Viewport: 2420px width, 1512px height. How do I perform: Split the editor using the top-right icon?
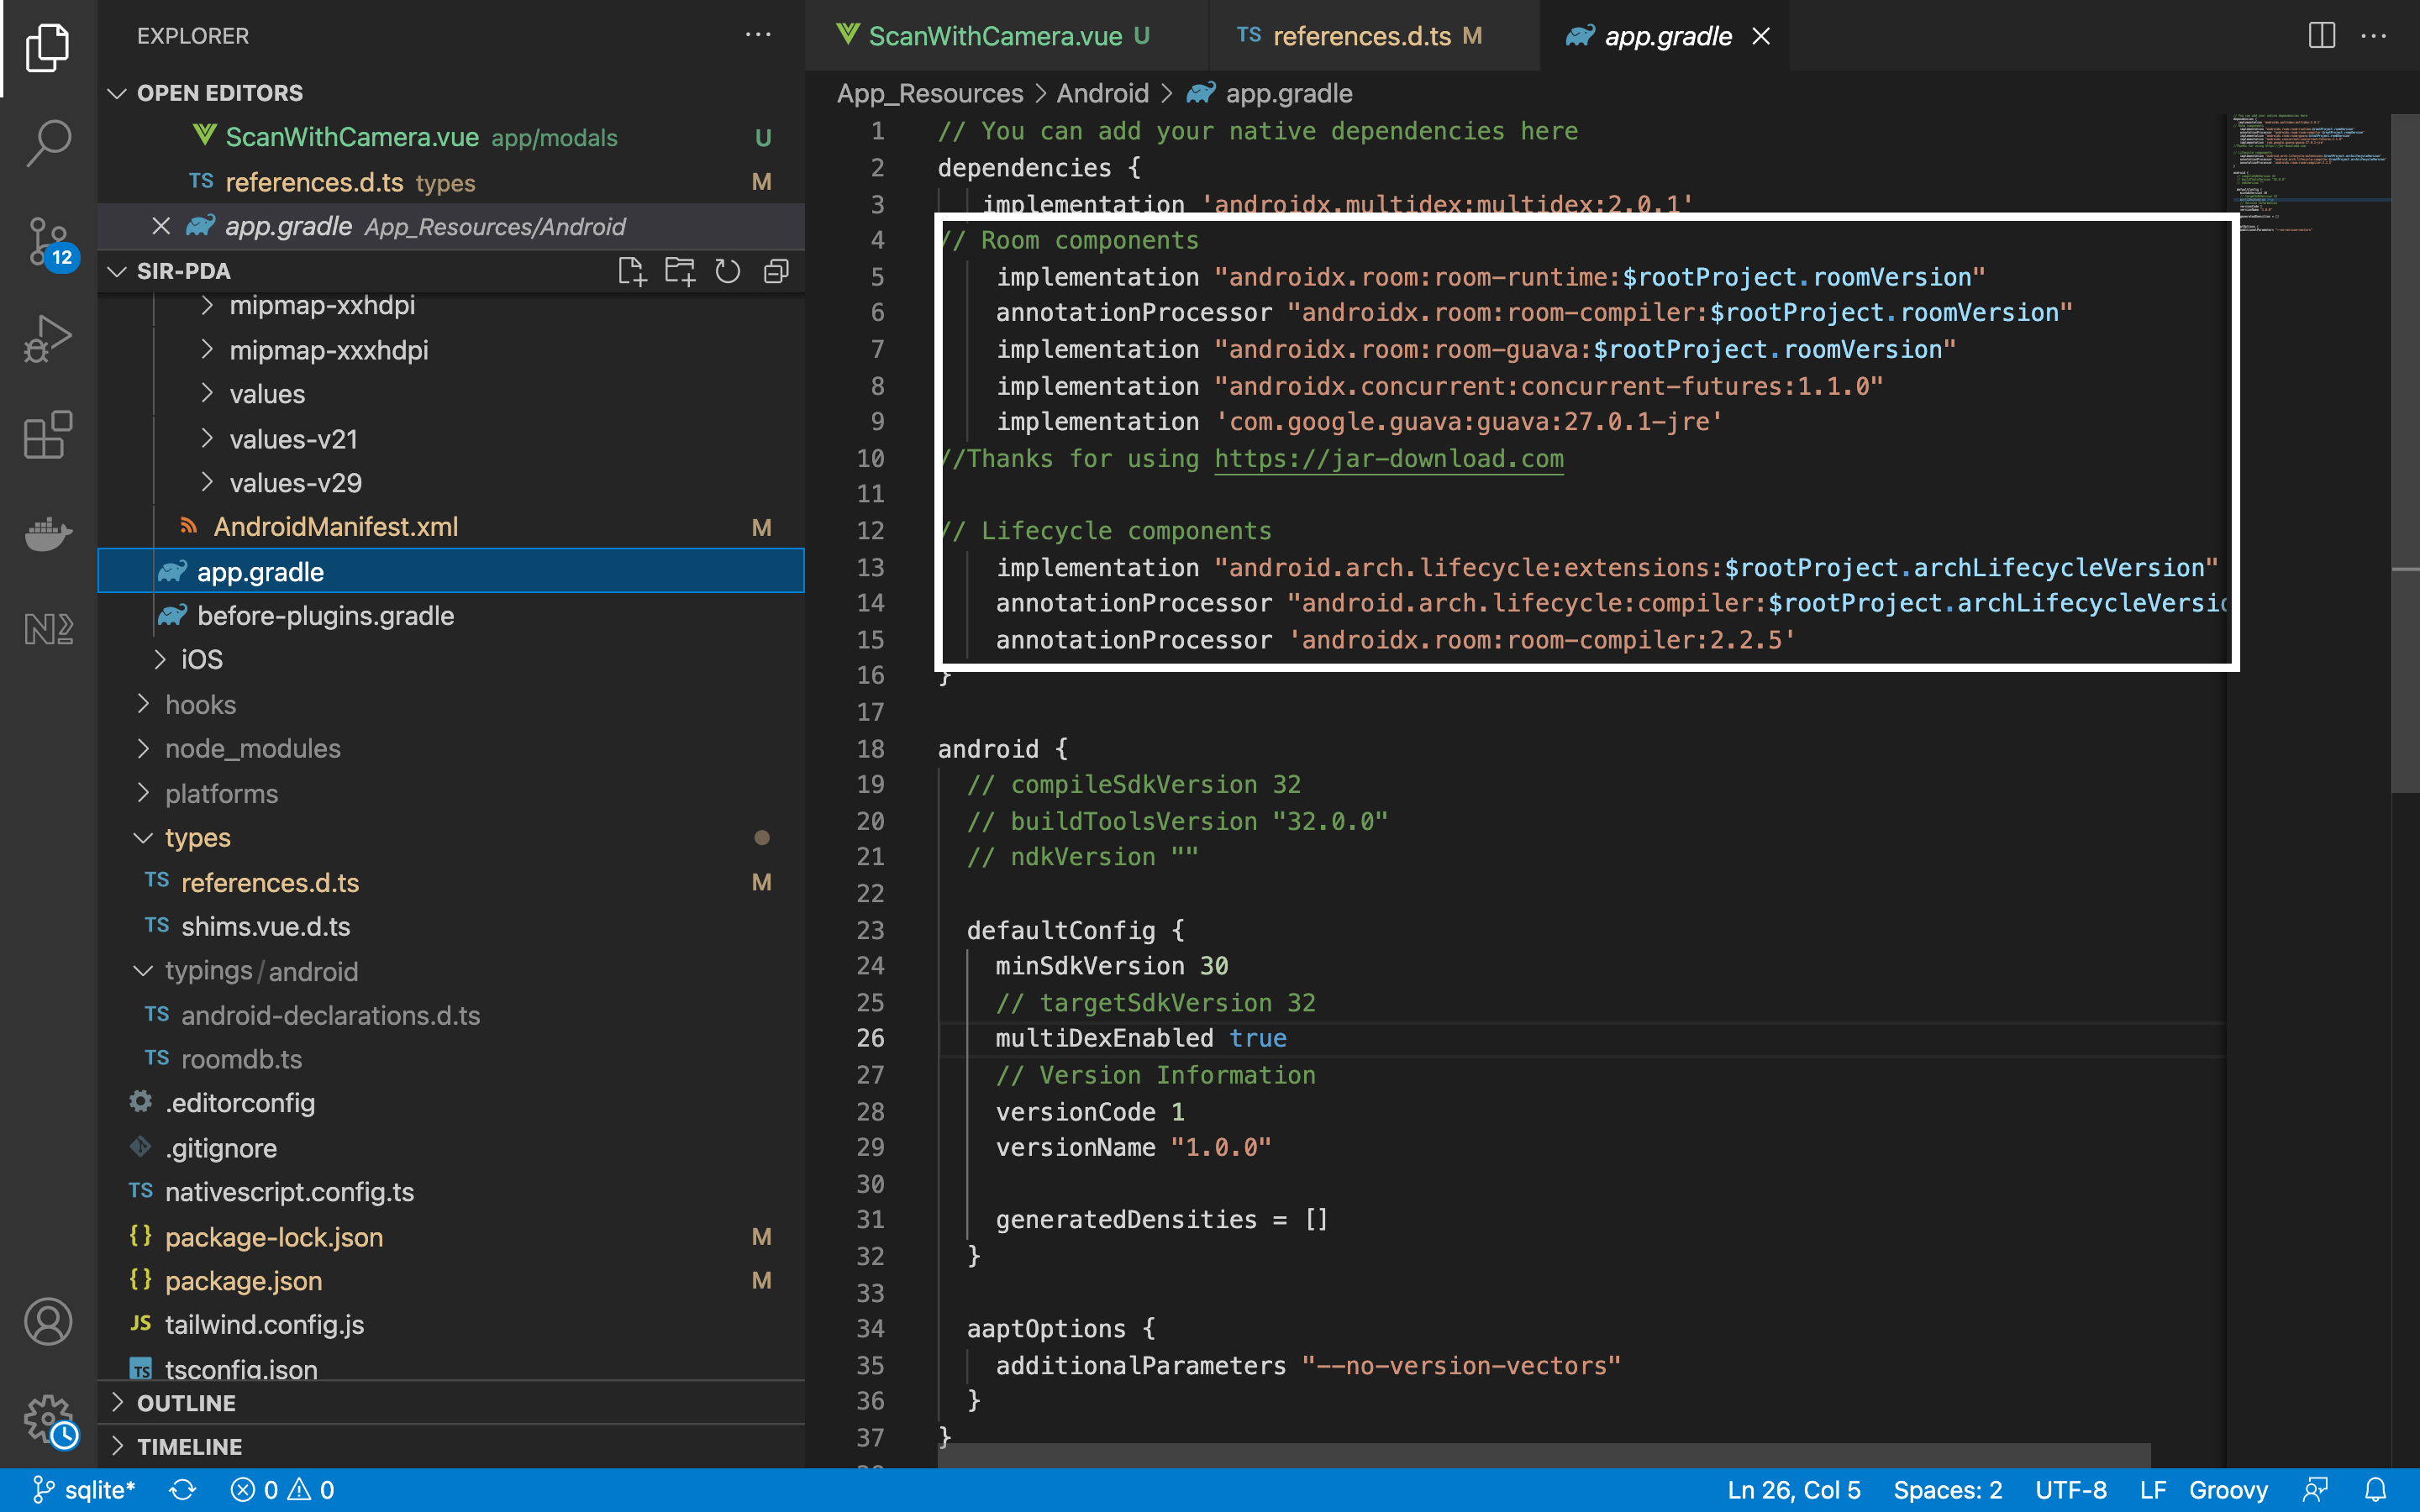point(2320,36)
